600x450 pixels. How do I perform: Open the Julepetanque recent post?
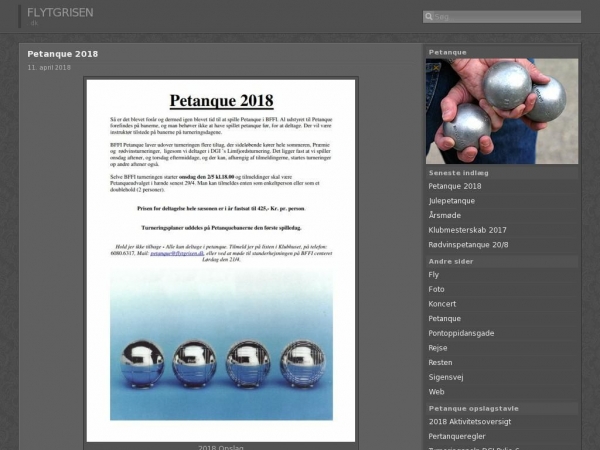coord(452,201)
